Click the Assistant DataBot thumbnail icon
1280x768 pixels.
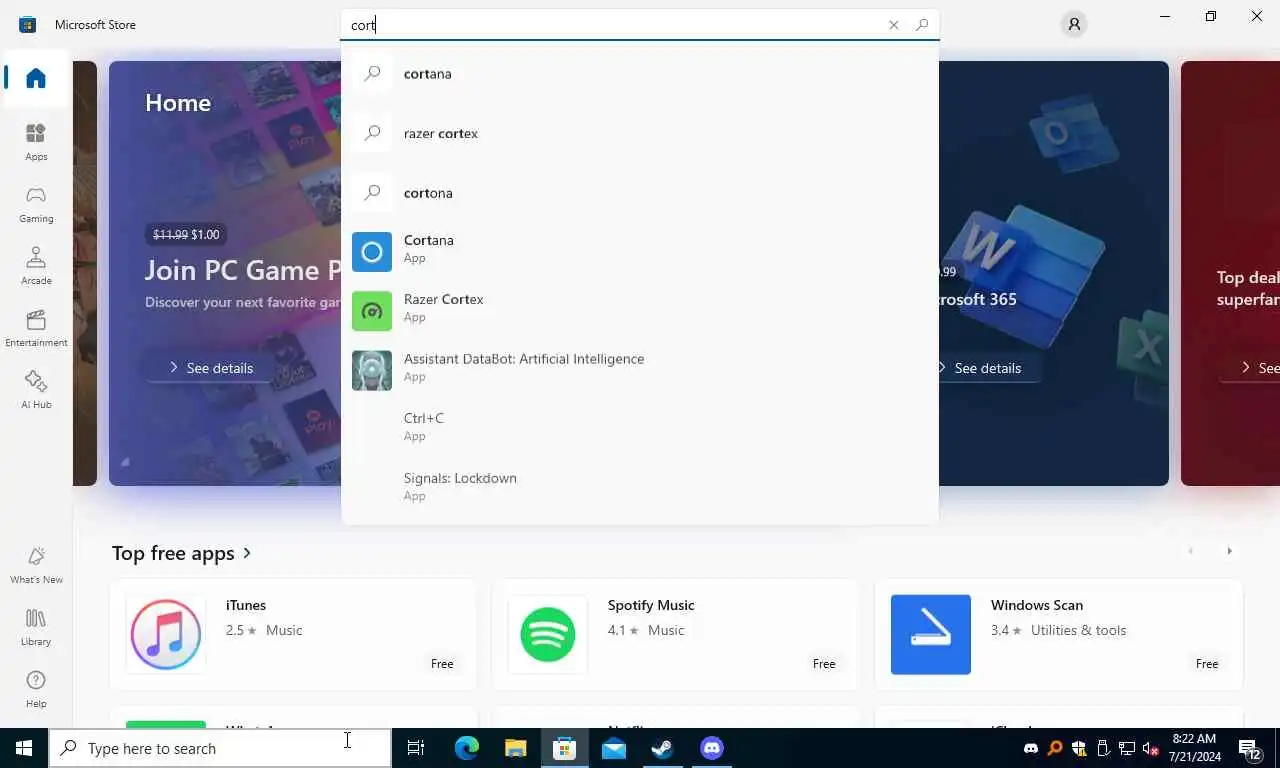click(x=372, y=371)
